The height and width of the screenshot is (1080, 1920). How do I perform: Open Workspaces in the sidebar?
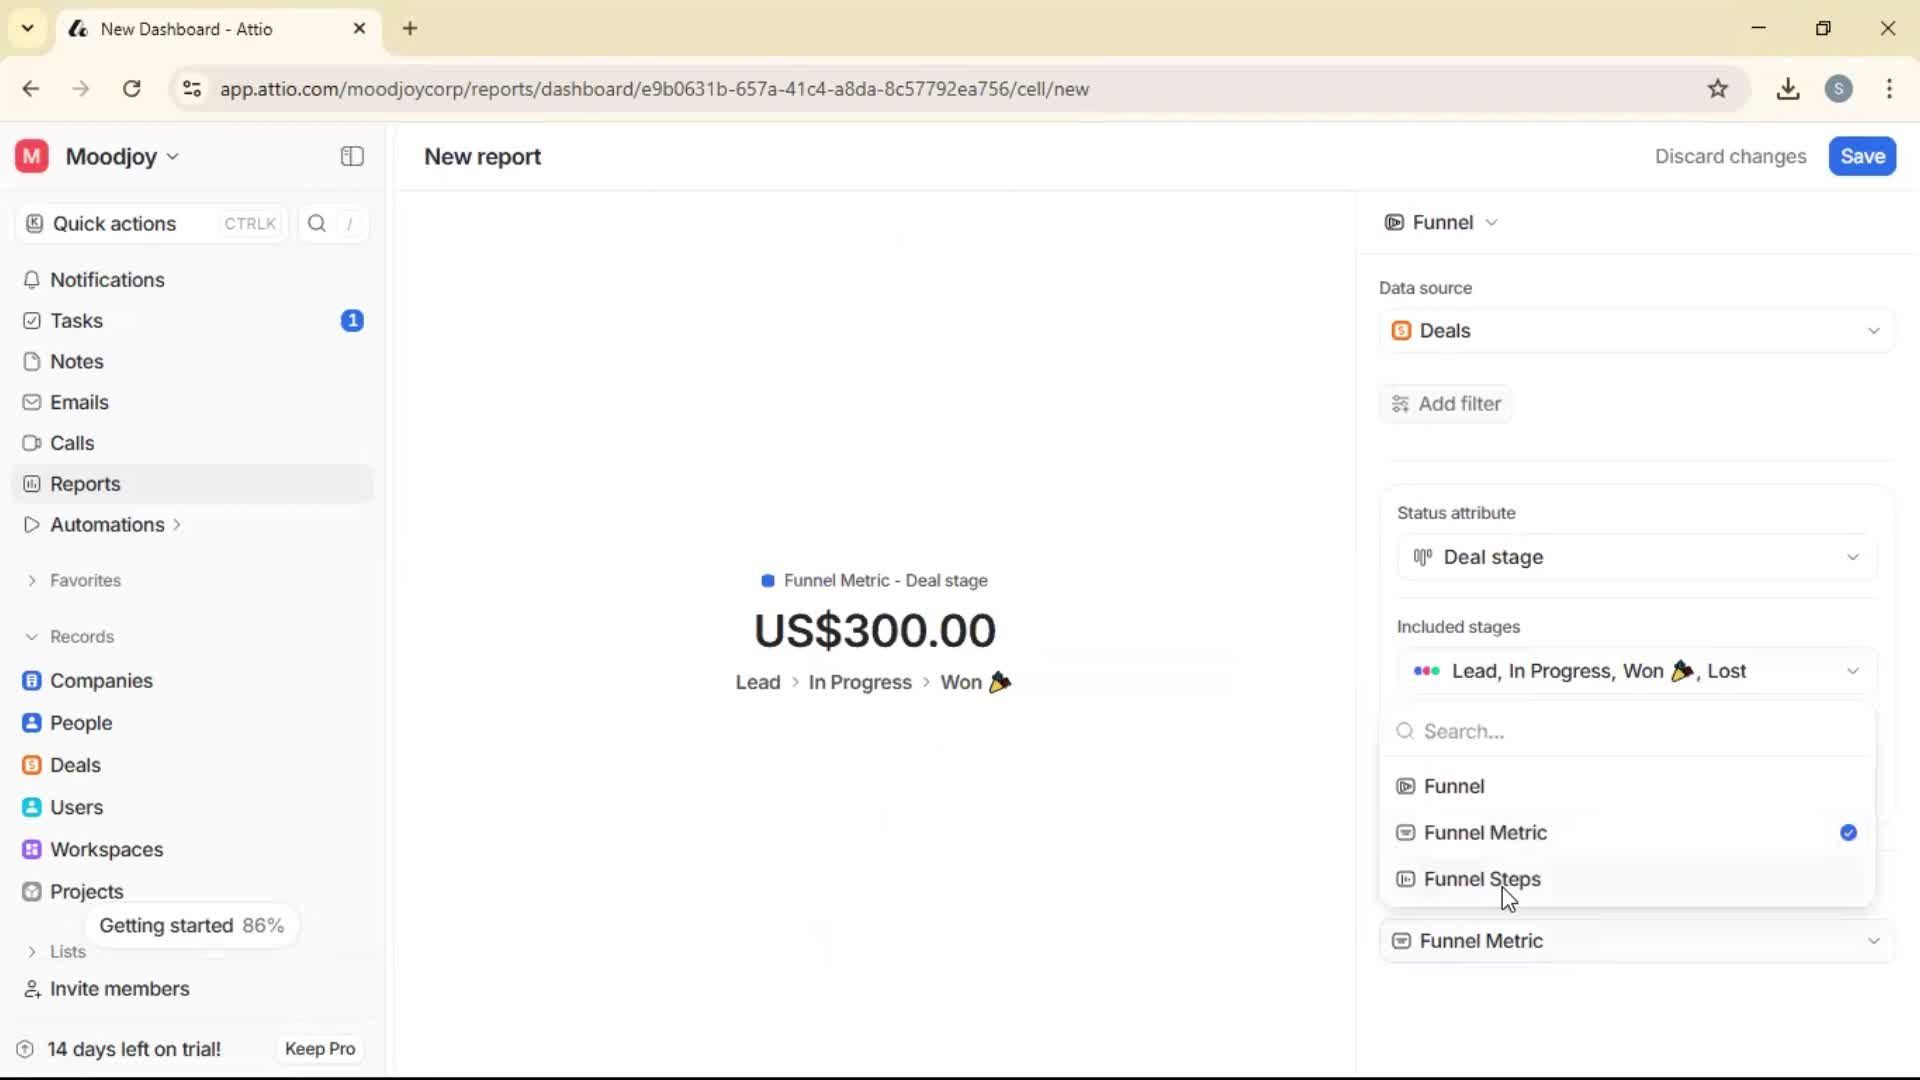click(x=108, y=849)
